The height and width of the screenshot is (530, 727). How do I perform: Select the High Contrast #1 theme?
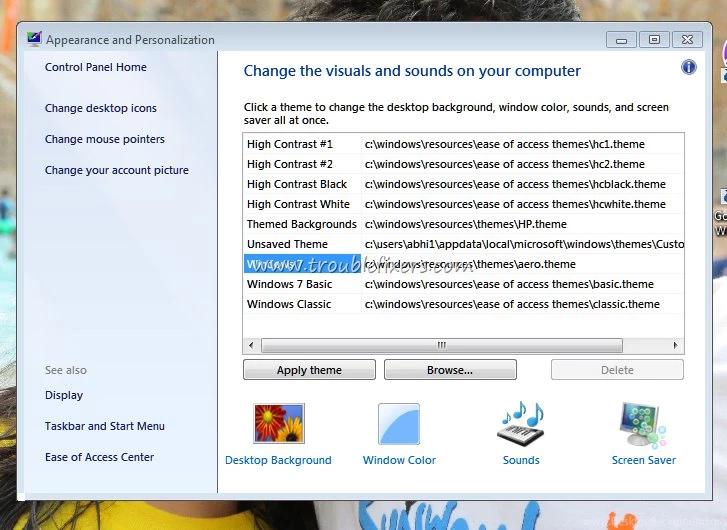click(290, 144)
